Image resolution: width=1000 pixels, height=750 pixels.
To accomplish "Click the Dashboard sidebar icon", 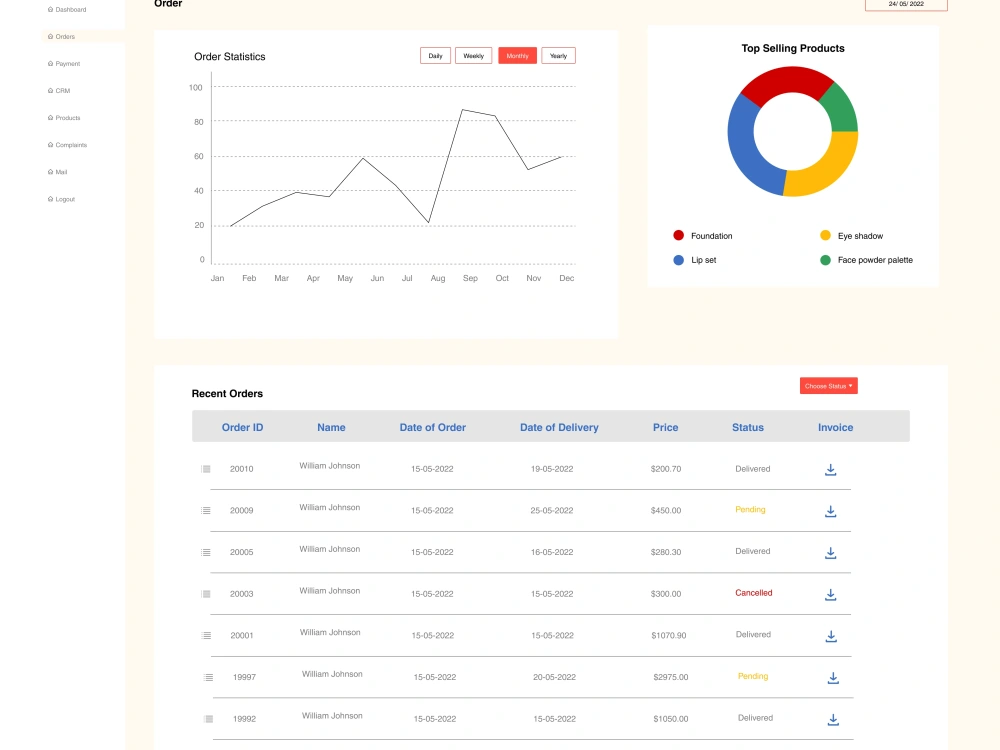I will pos(50,10).
